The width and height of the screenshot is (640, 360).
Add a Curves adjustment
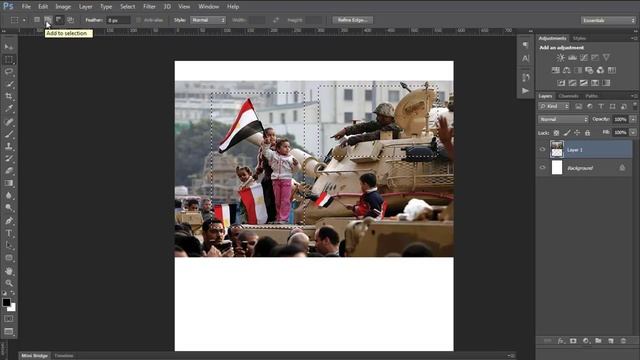point(584,58)
